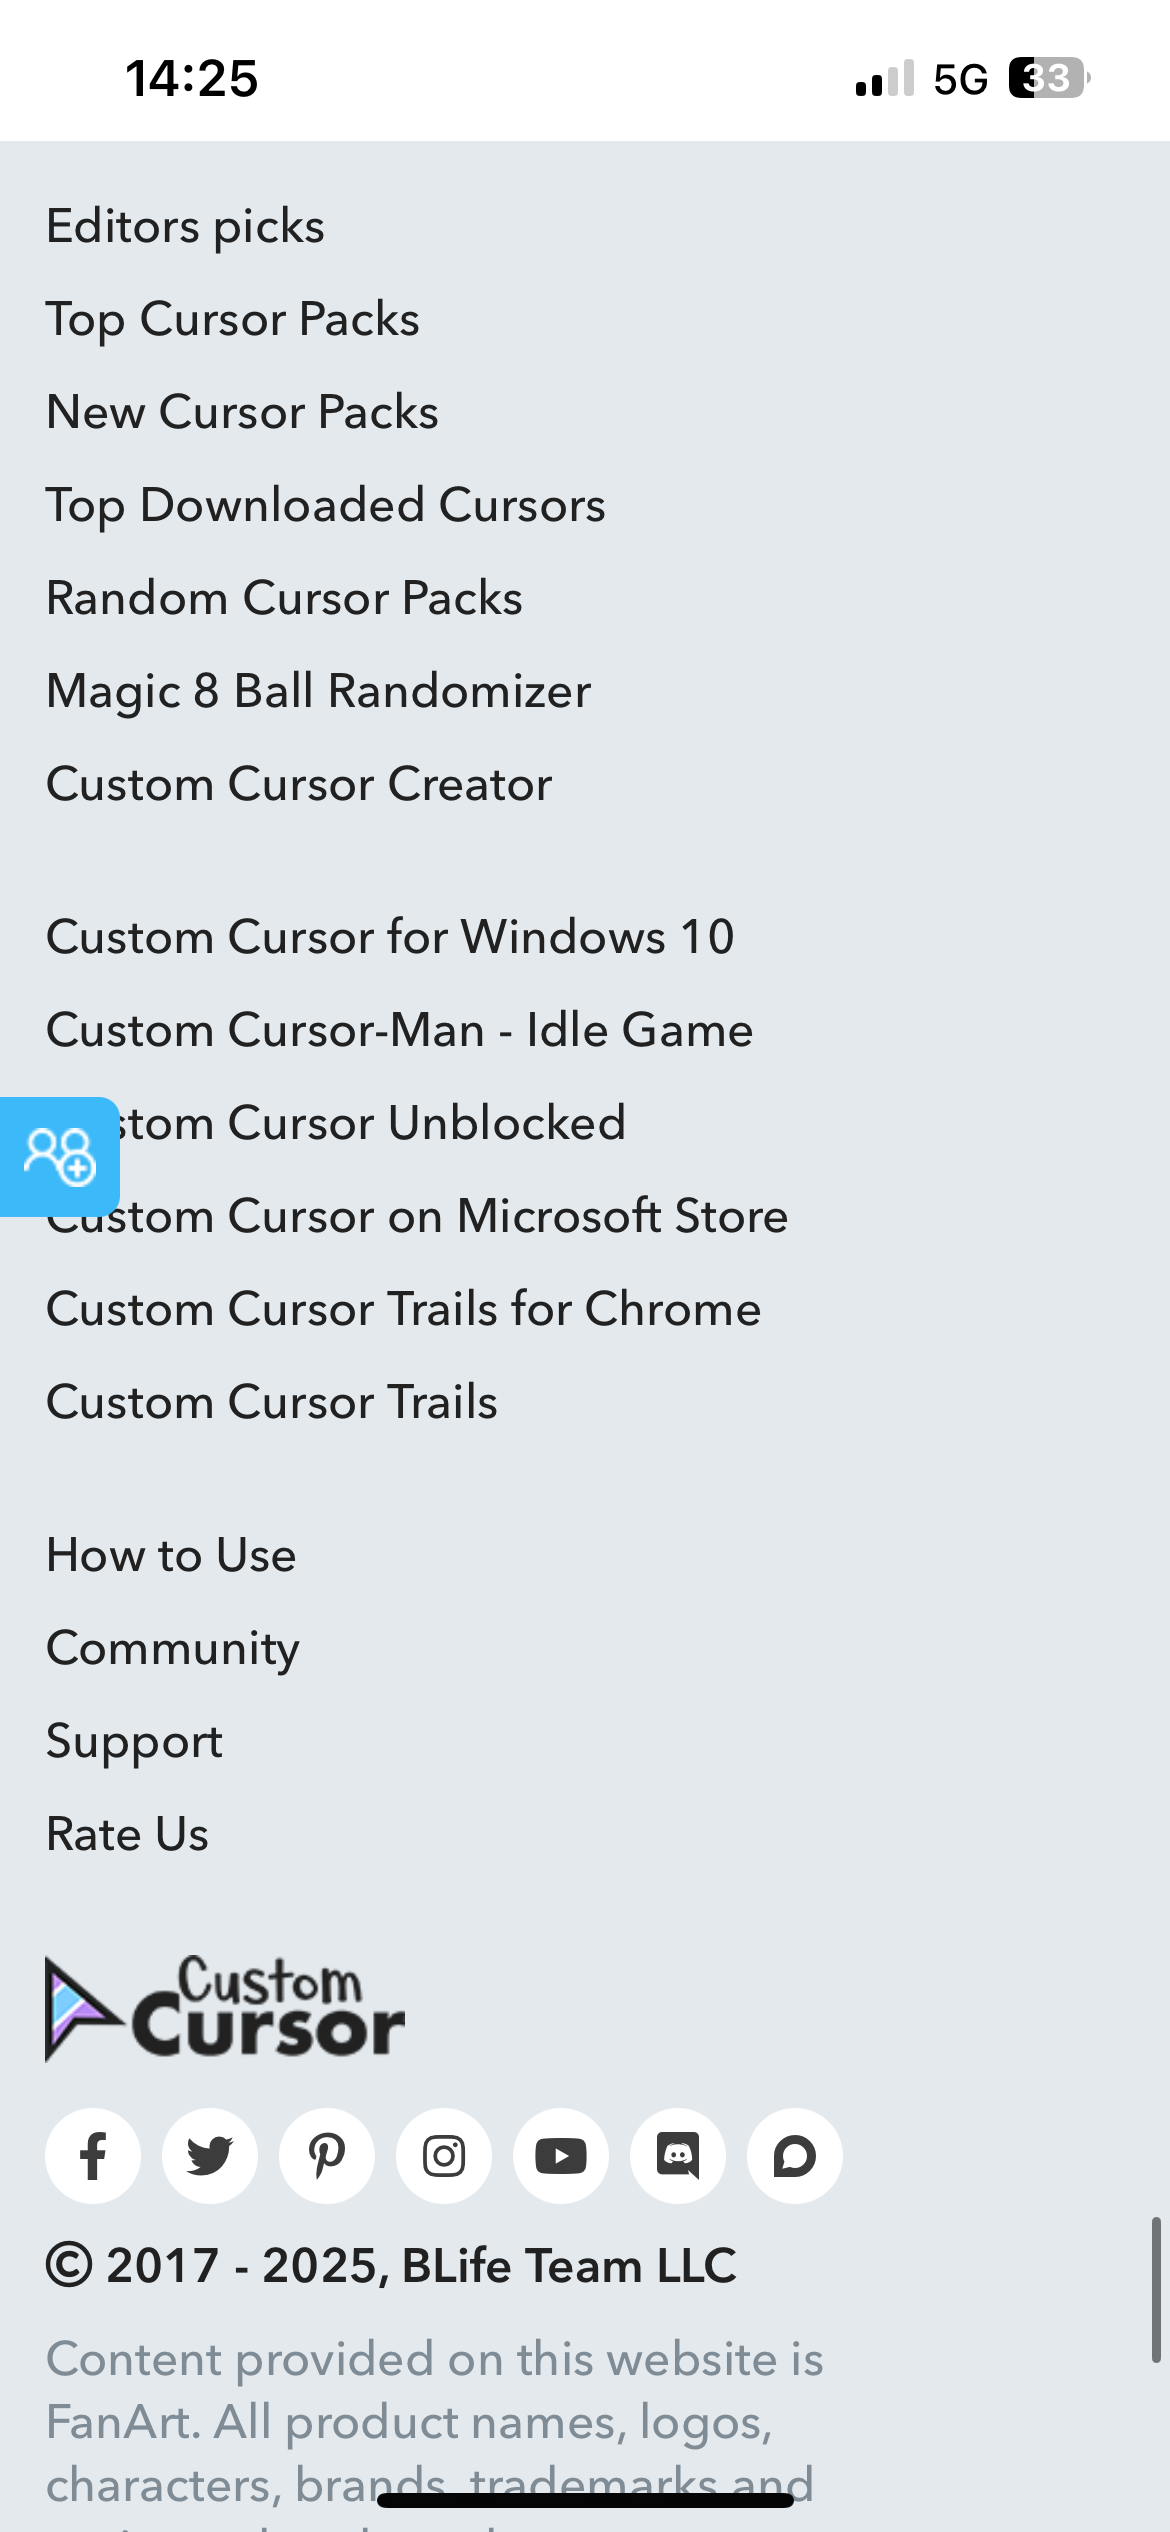Screen dimensions: 1170x2532
Task: Tap the Rate Us link
Action: coord(128,1834)
